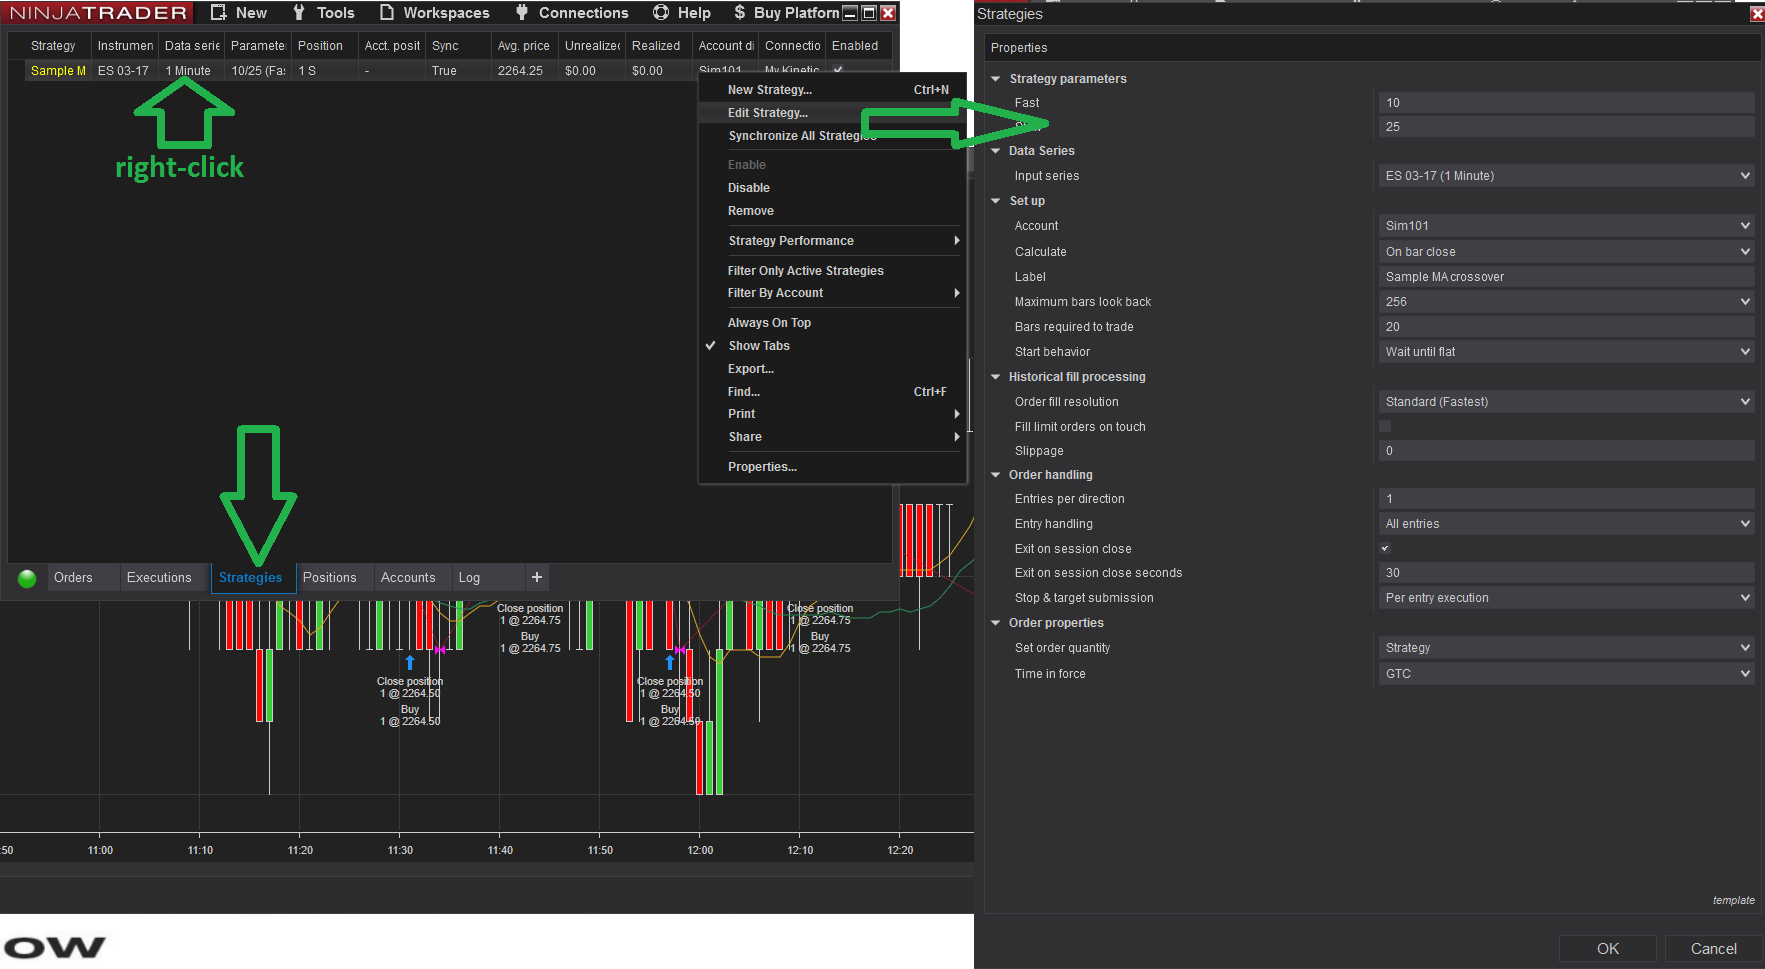Image resolution: width=1765 pixels, height=969 pixels.
Task: Open the Input series dropdown
Action: coord(1566,176)
